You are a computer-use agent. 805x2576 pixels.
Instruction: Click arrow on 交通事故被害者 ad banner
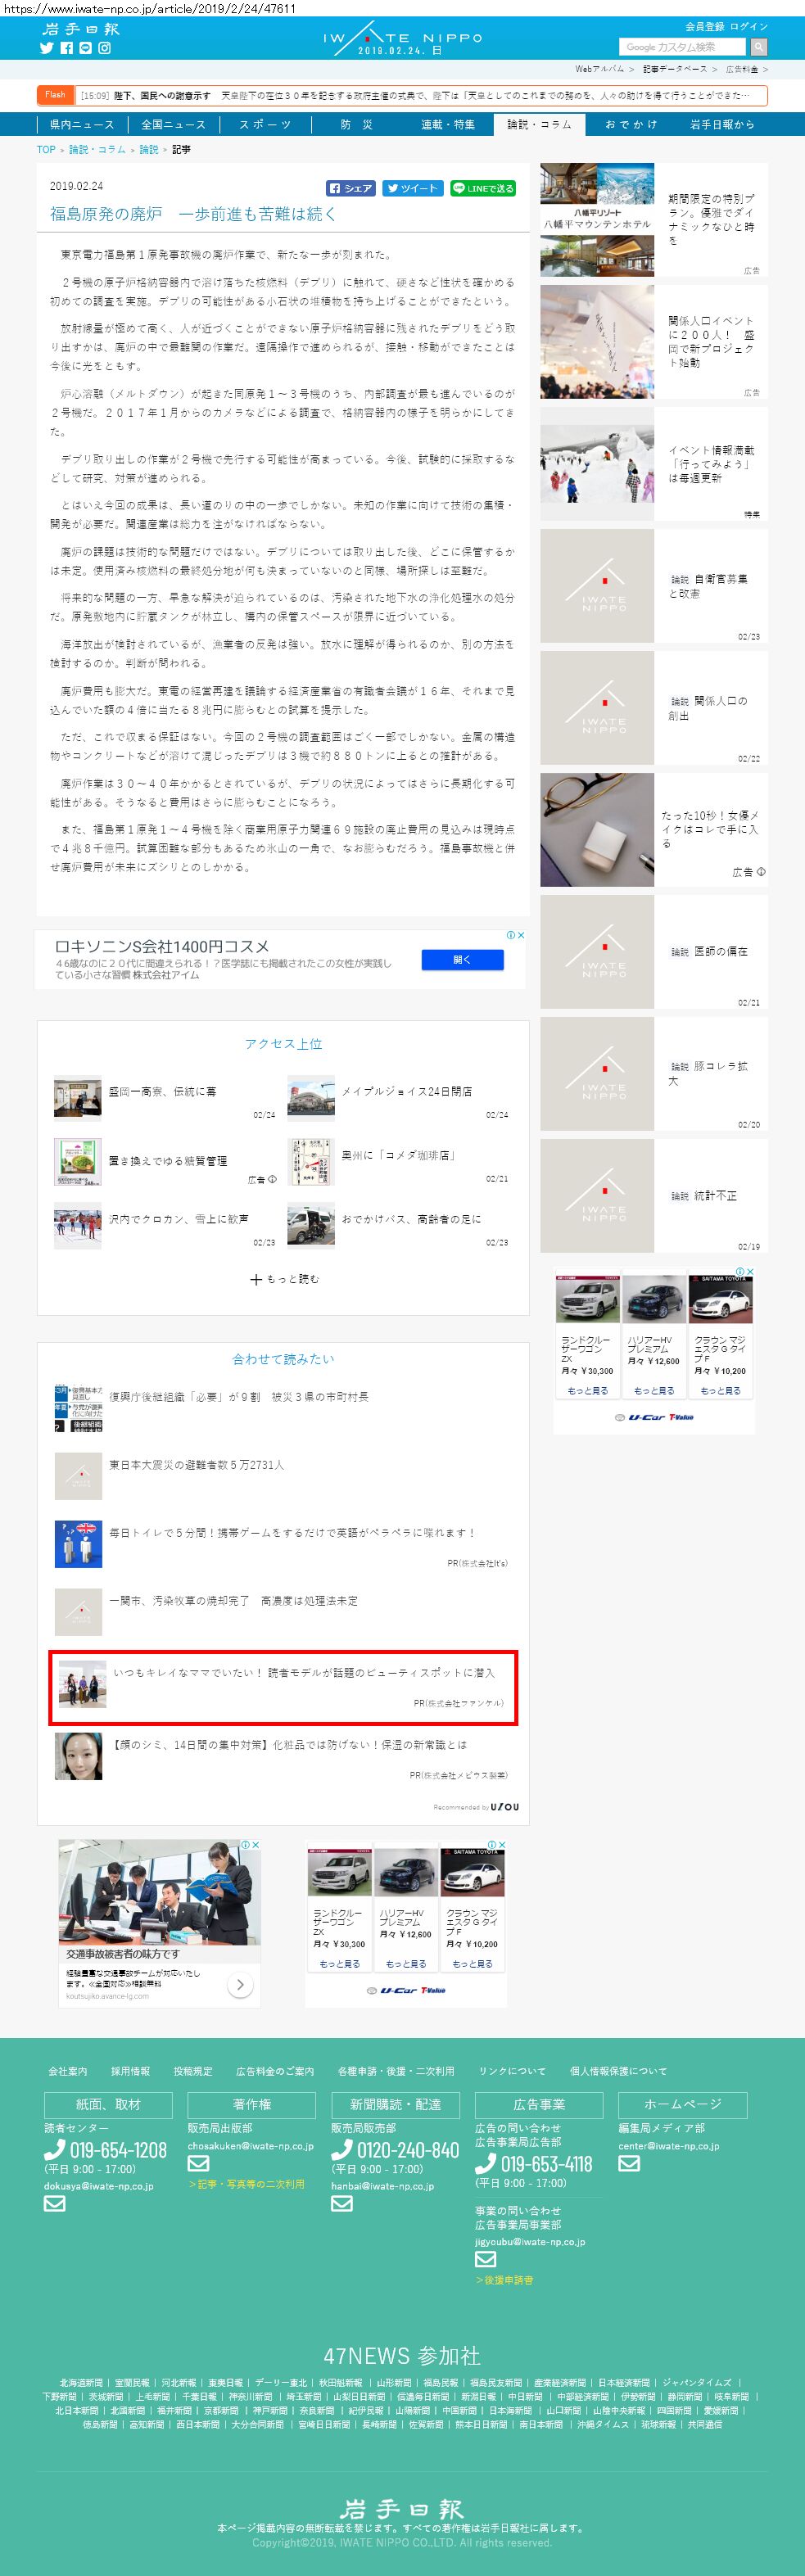point(240,1984)
